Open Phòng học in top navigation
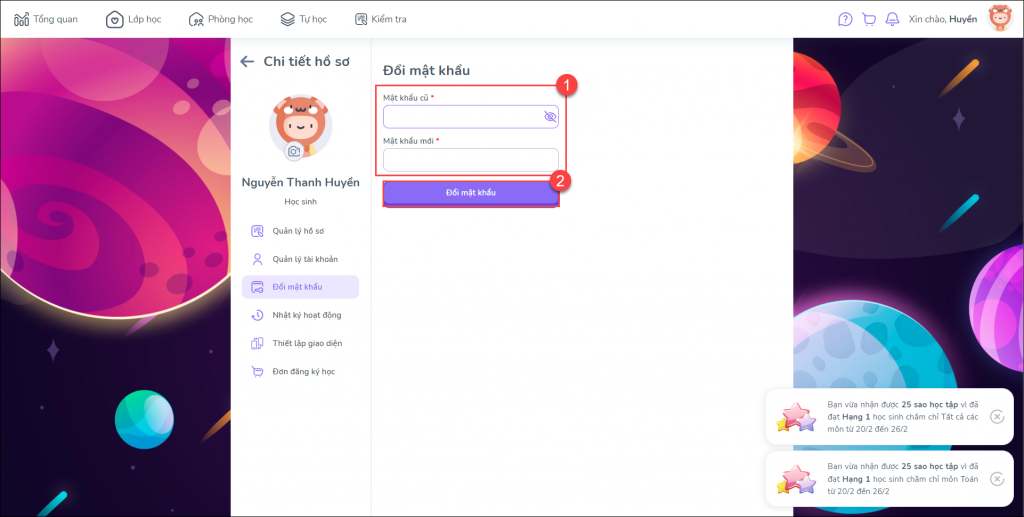The image size is (1024, 517). point(221,19)
